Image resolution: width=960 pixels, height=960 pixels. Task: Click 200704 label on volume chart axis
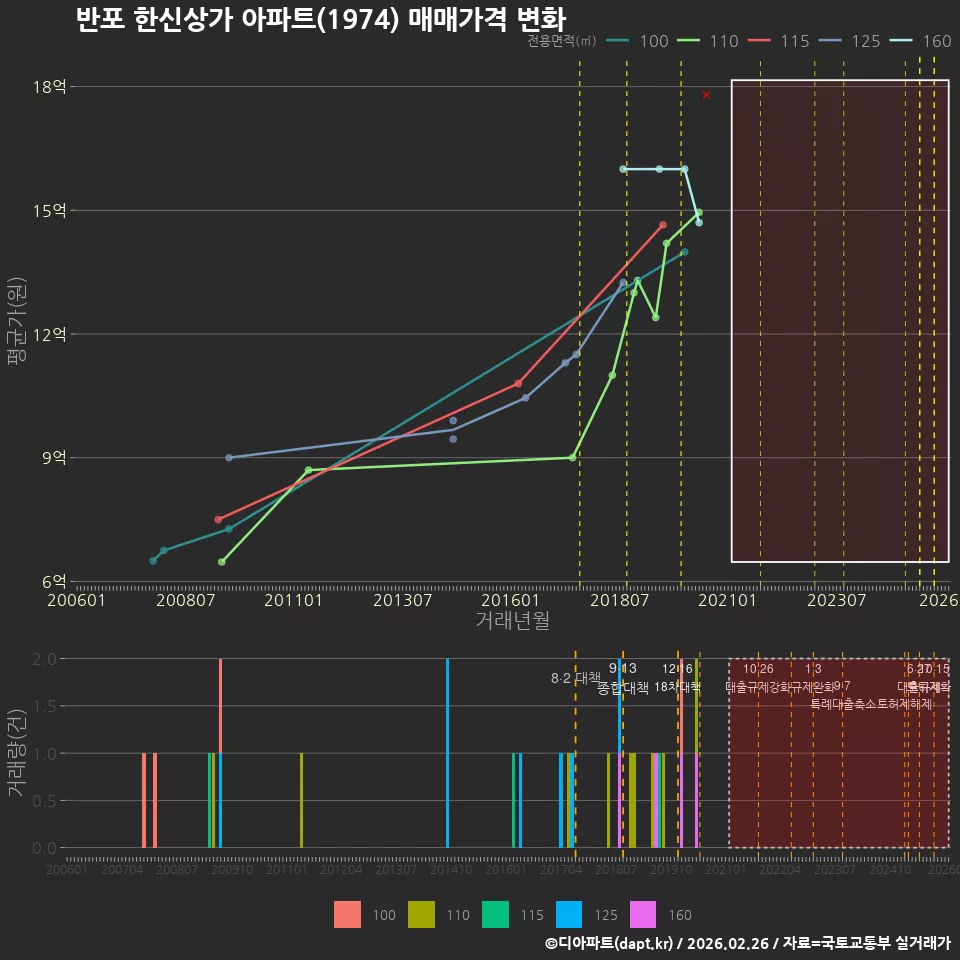(x=122, y=869)
